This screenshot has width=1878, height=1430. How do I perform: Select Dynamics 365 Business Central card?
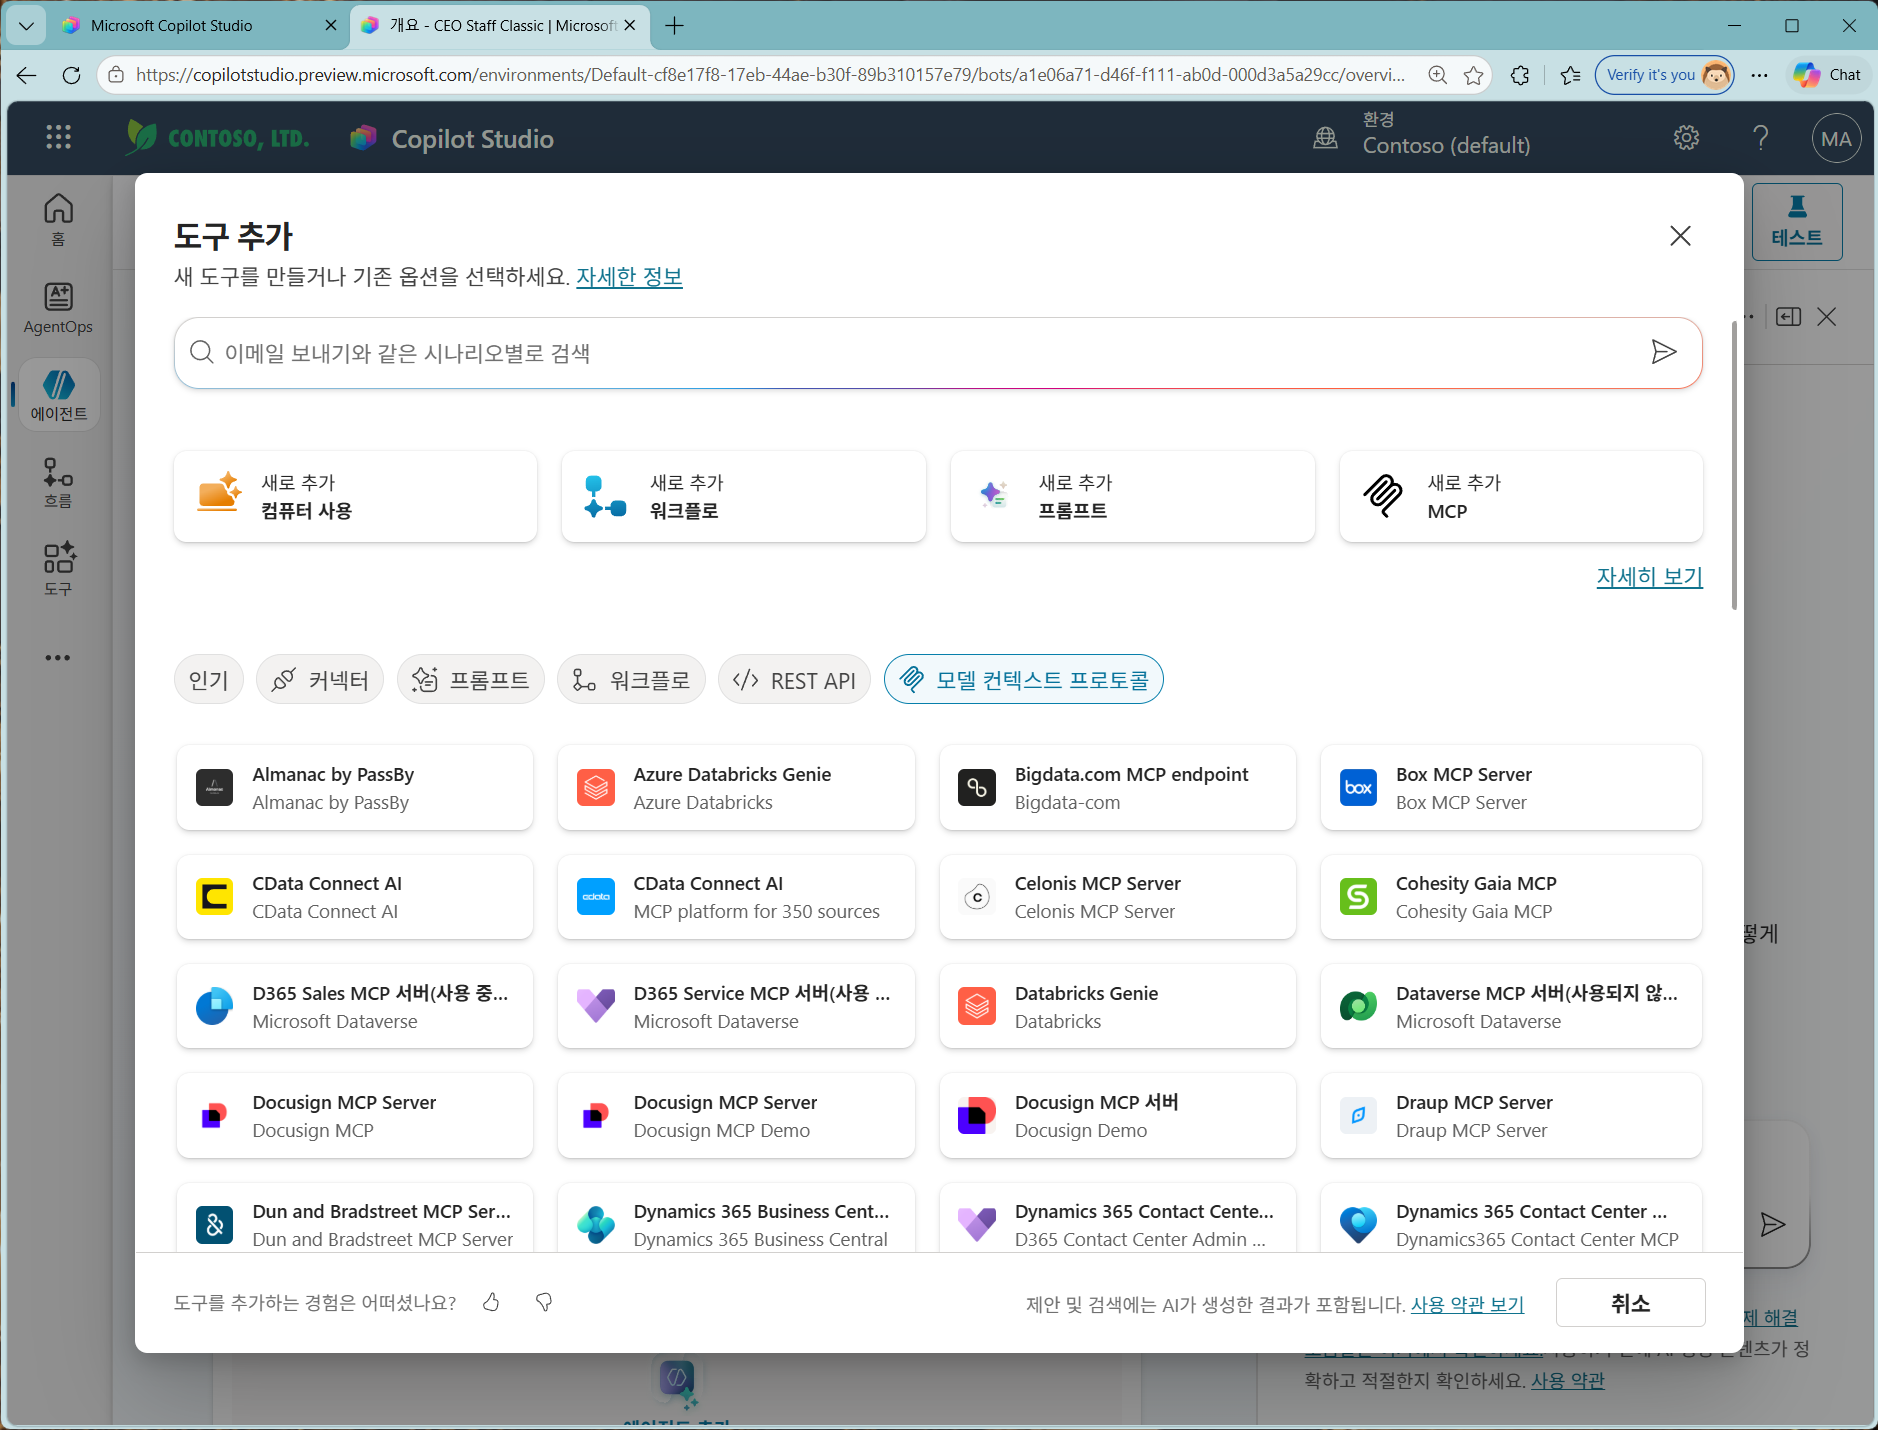(x=736, y=1218)
